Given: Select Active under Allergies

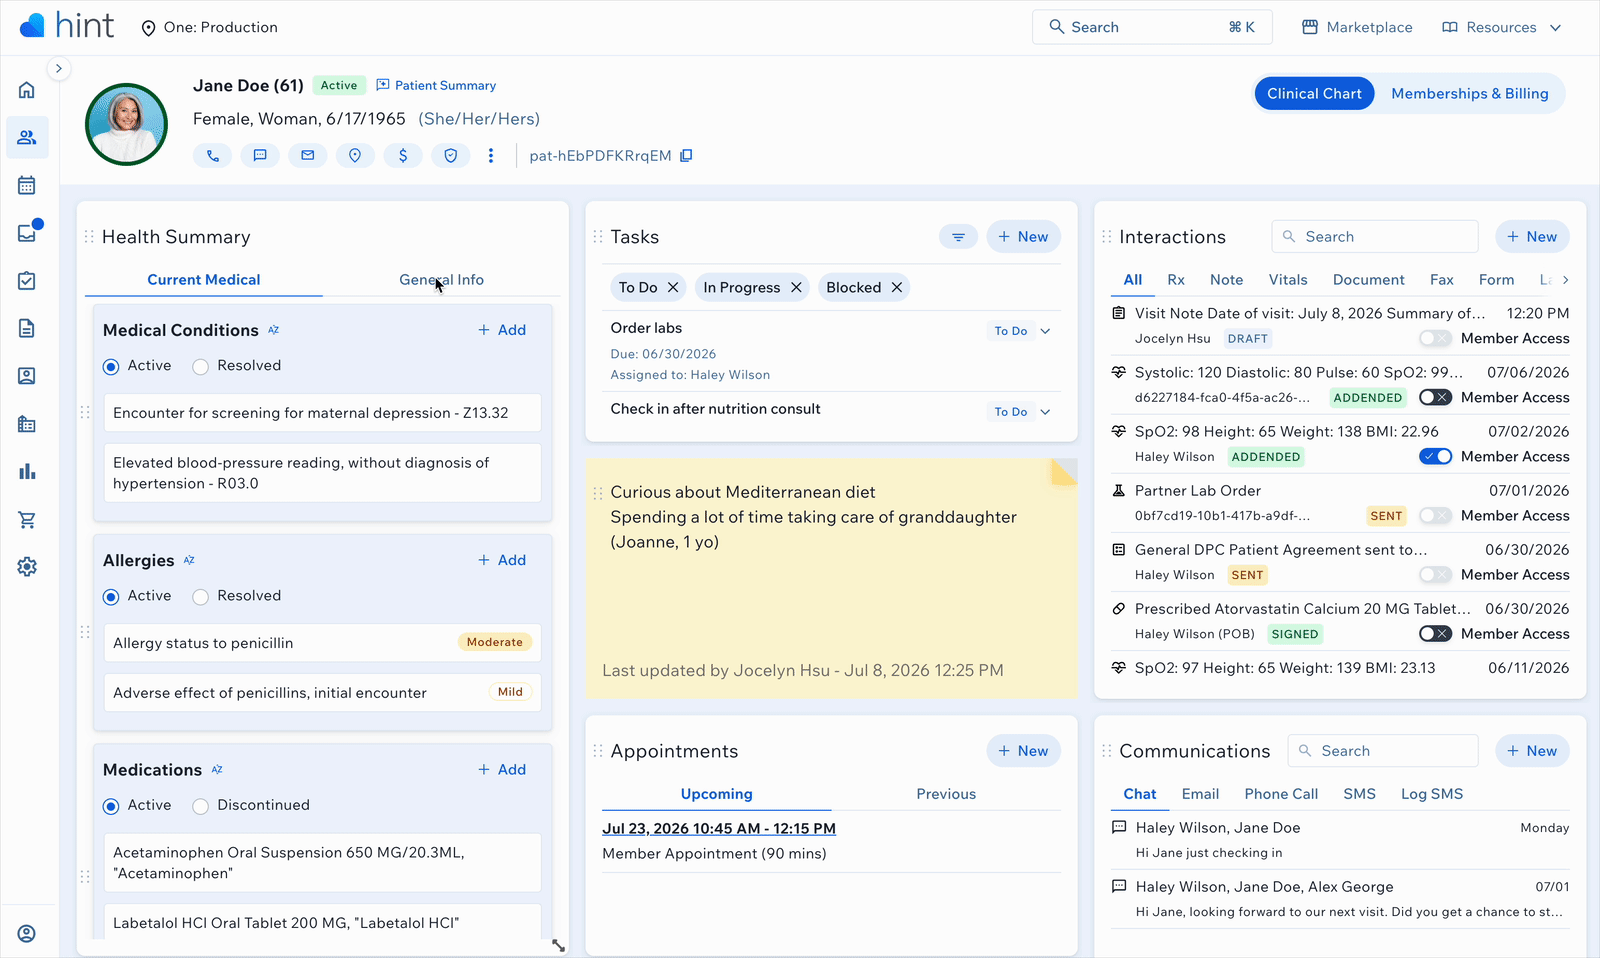Looking at the screenshot, I should click(x=111, y=596).
